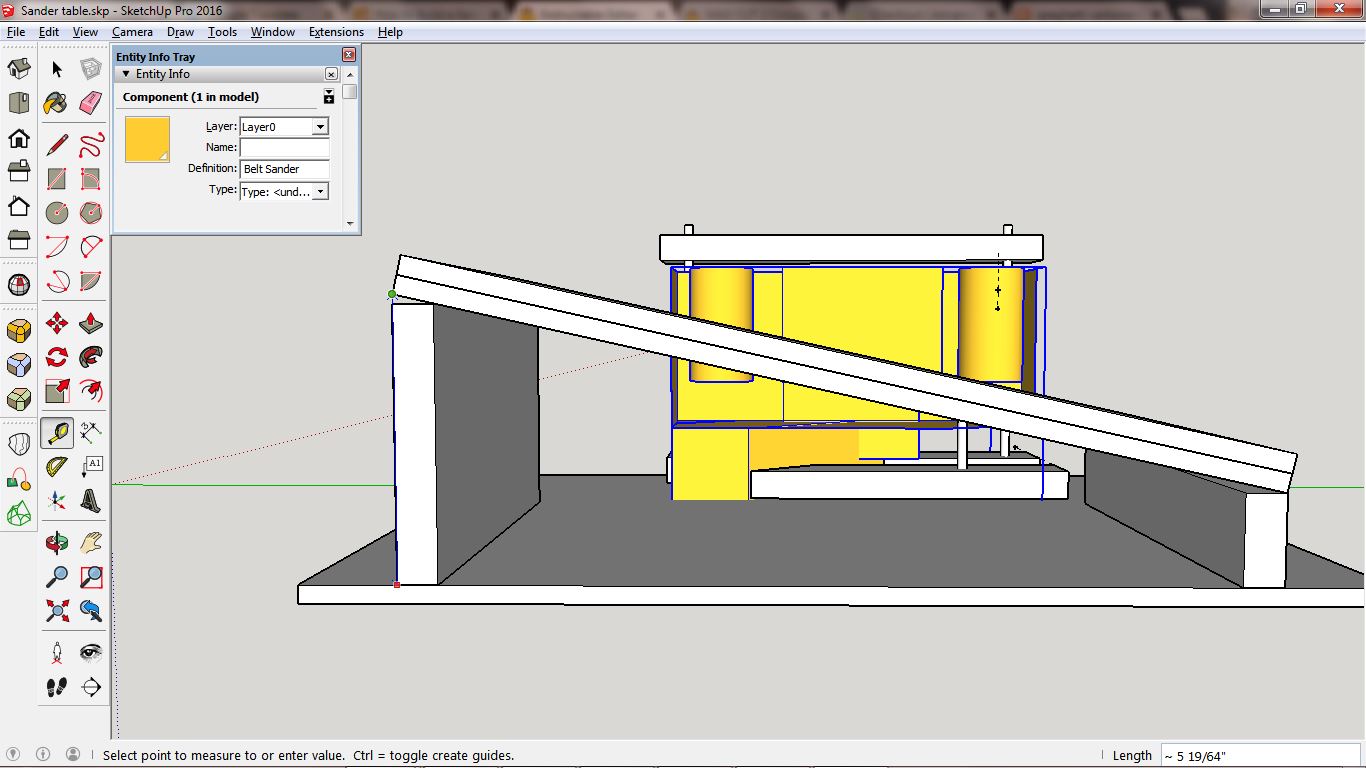Choose the Walk footprints tool
The height and width of the screenshot is (768, 1366).
coord(57,687)
